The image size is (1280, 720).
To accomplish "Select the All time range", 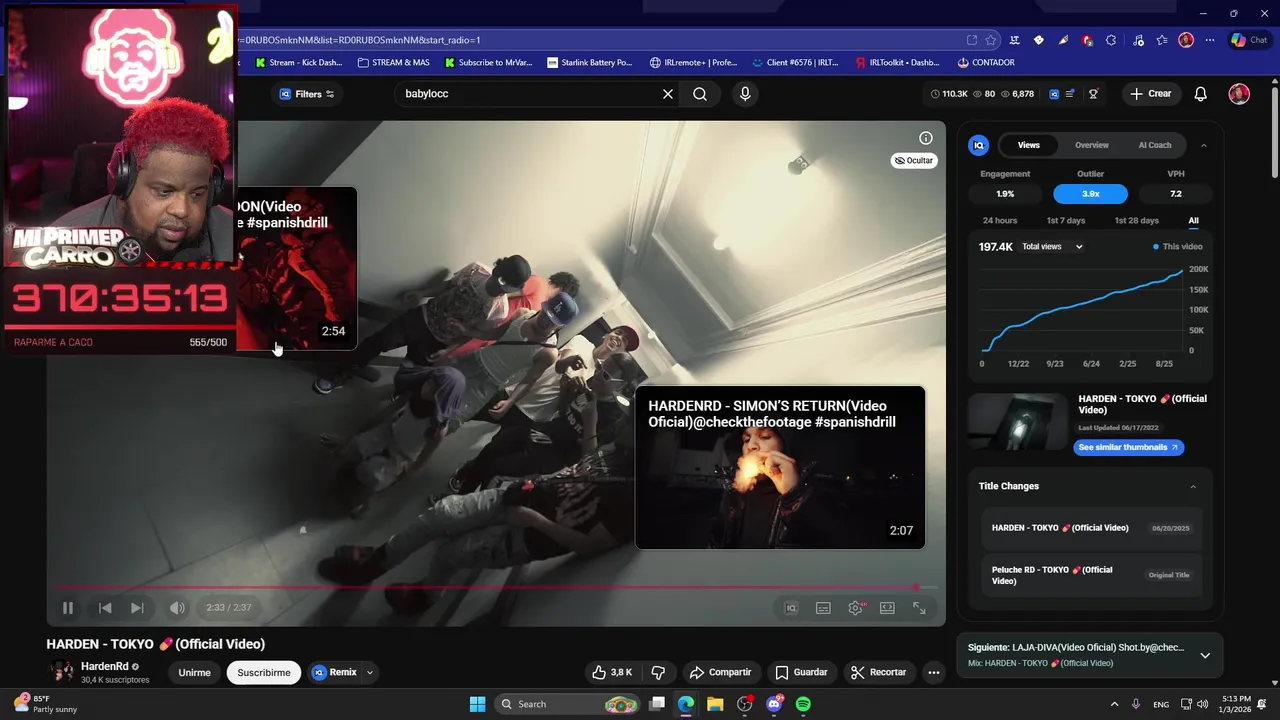I will [x=1193, y=220].
